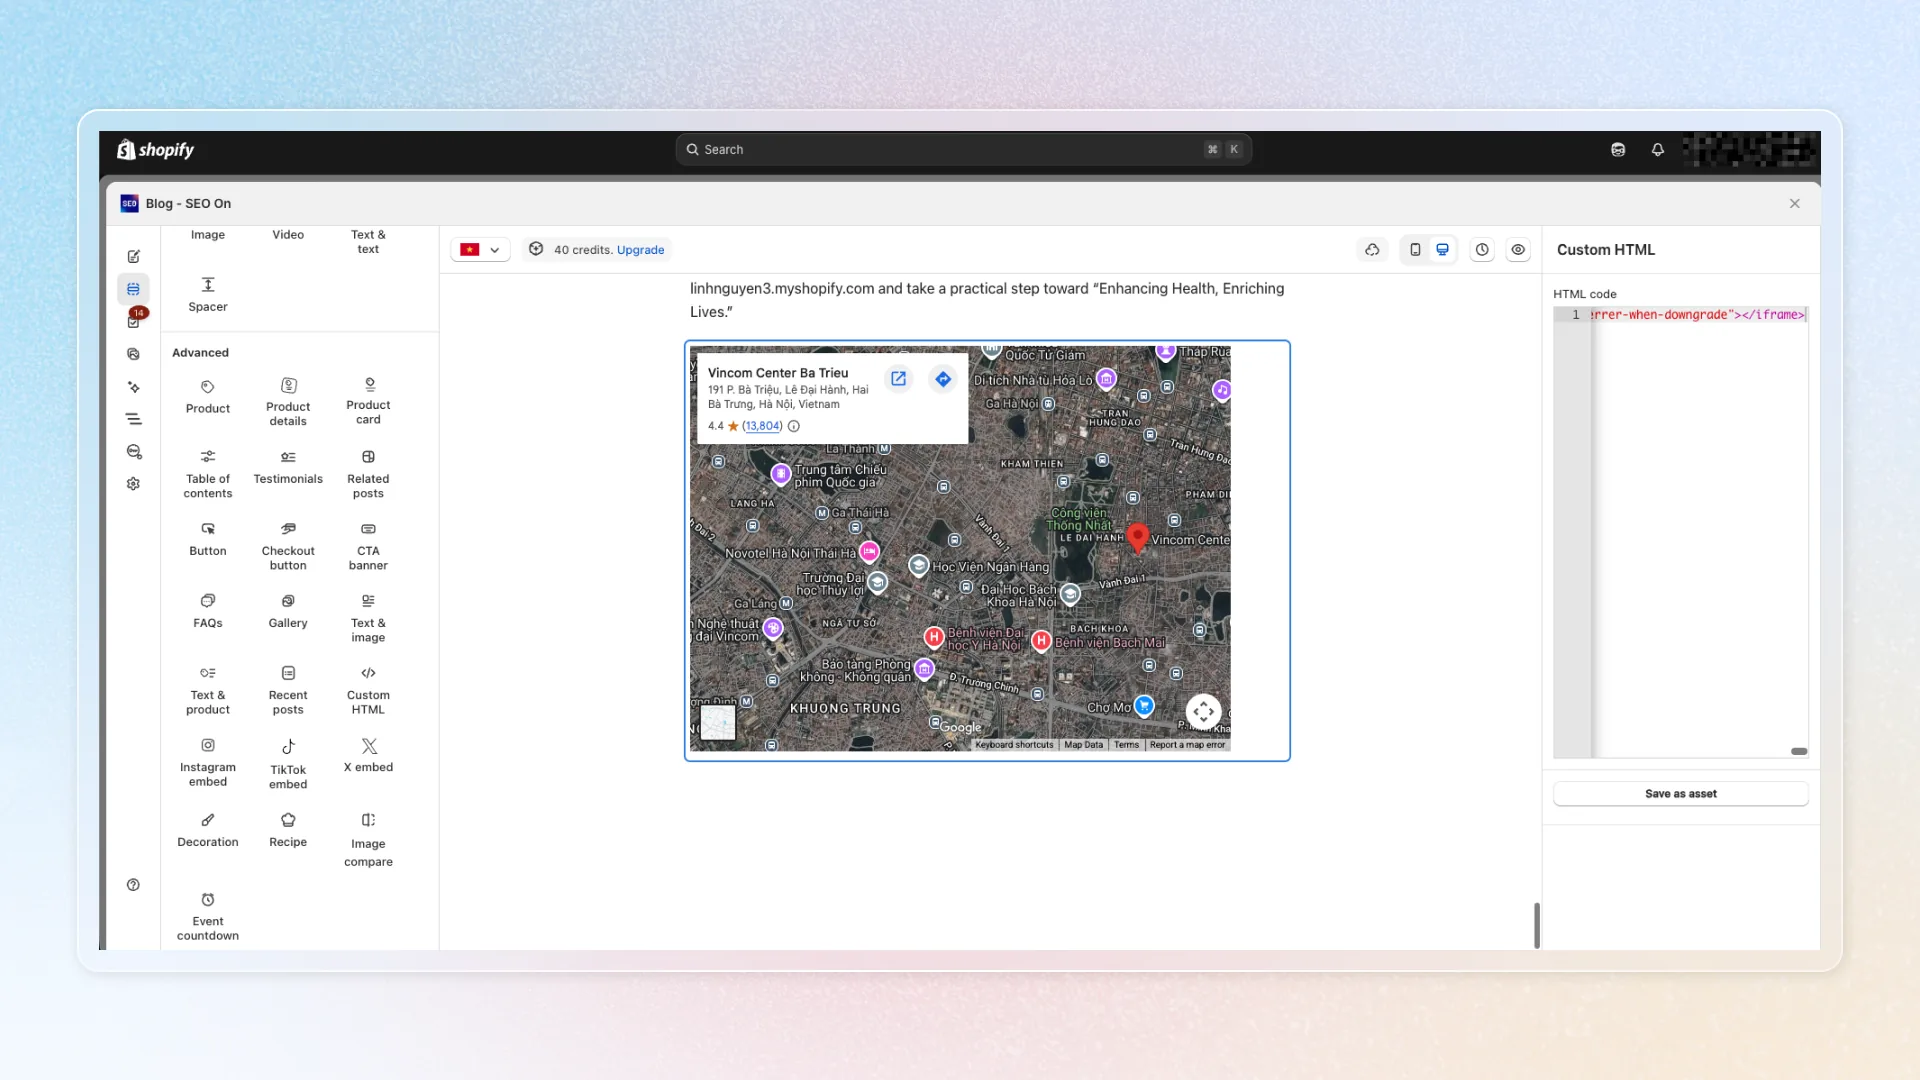
Task: Open the AI sparkle sidebar icon
Action: tap(134, 387)
